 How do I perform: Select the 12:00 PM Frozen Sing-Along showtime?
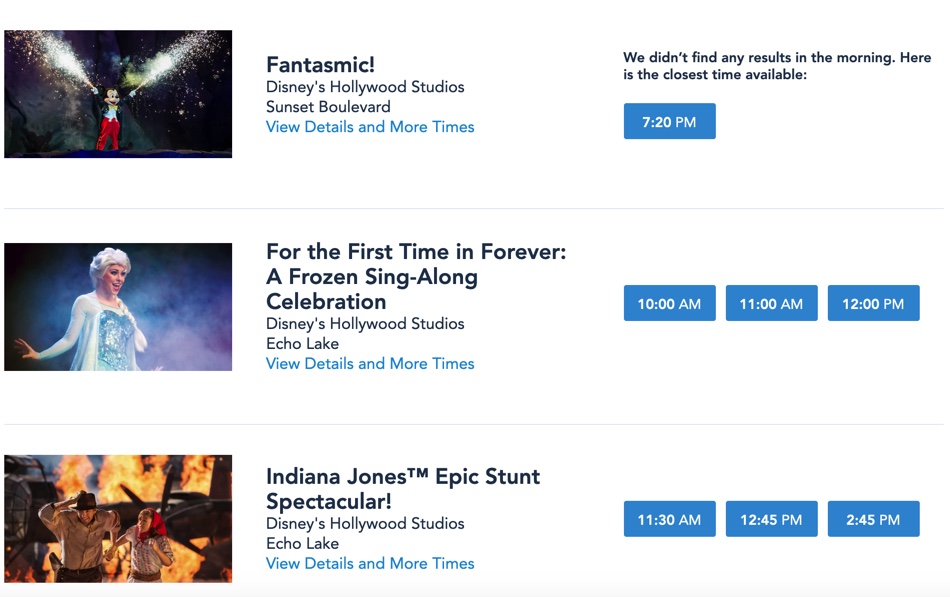point(873,303)
